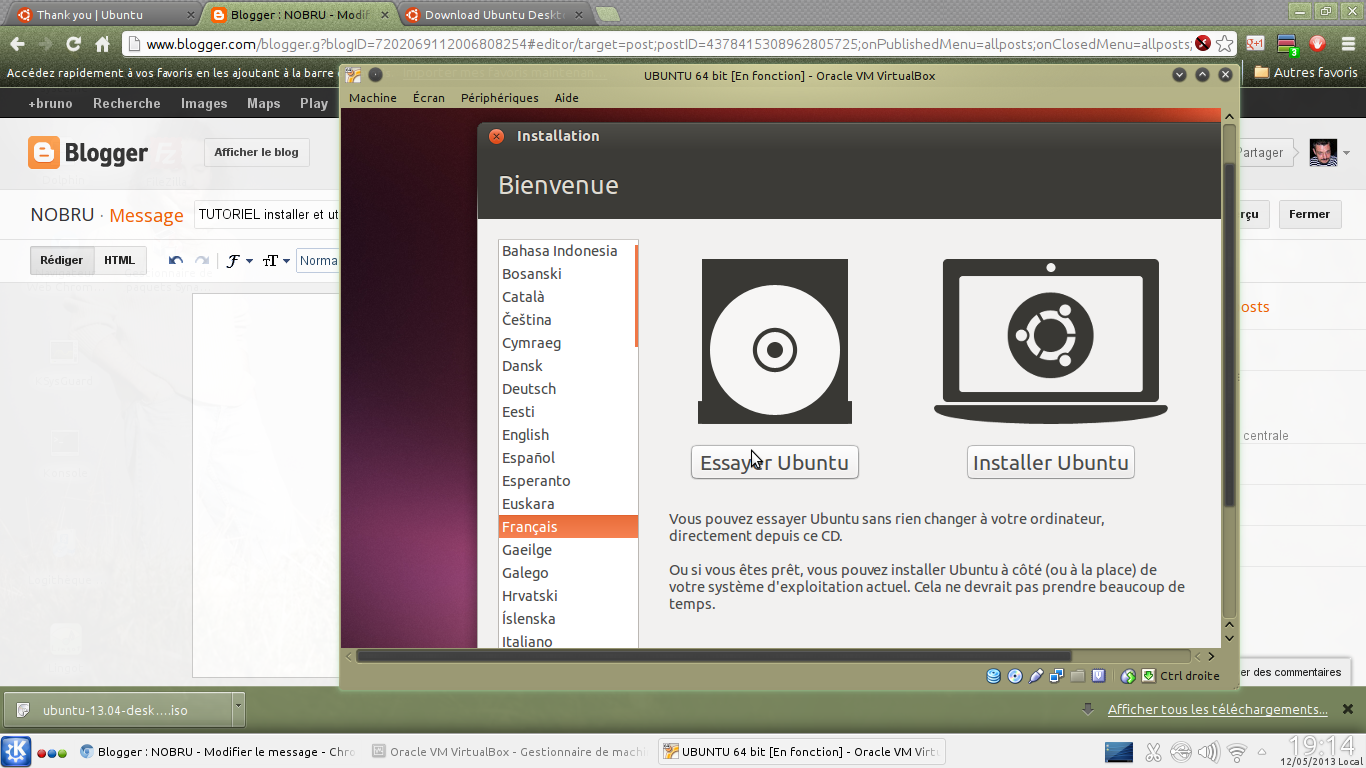Open the account dropdown beside the profile photo

pos(1346,153)
